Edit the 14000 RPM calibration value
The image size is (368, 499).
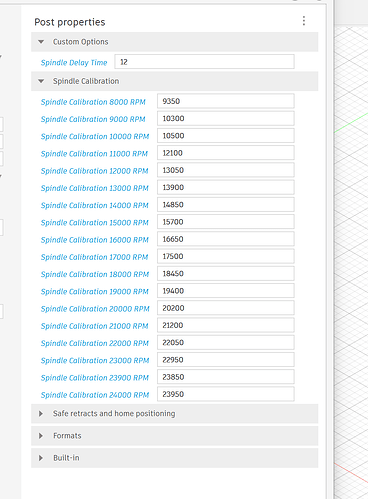pyautogui.click(x=226, y=205)
